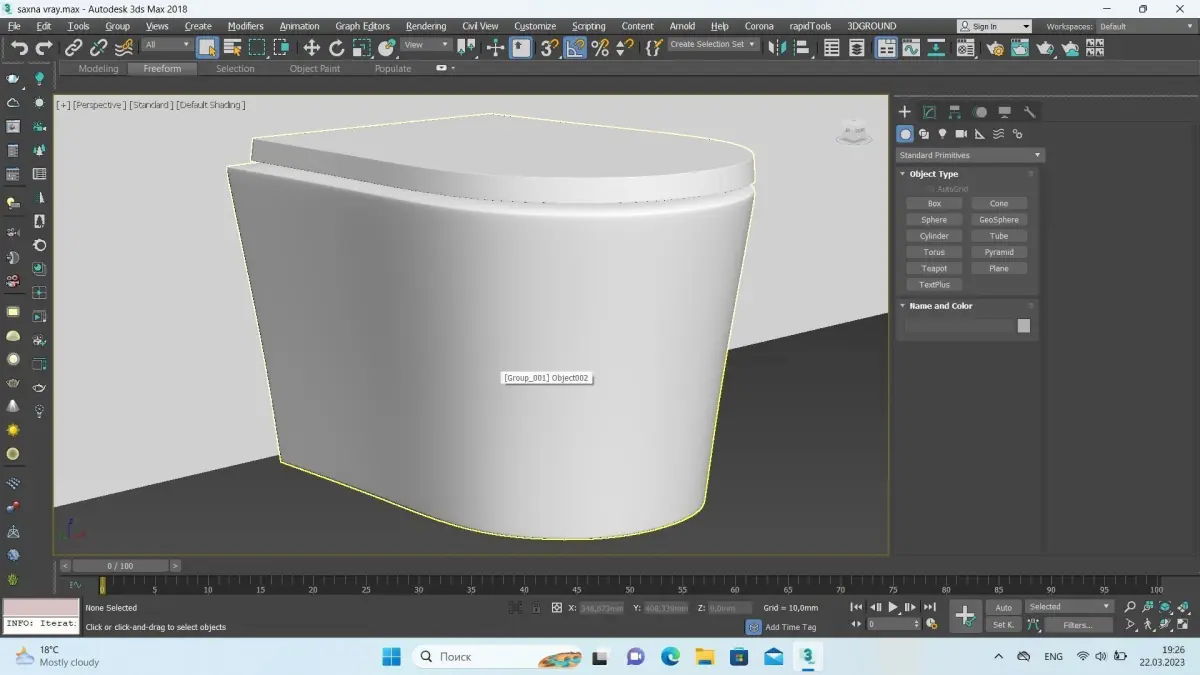This screenshot has width=1200, height=675.
Task: Click the Filters... button
Action: click(1077, 625)
